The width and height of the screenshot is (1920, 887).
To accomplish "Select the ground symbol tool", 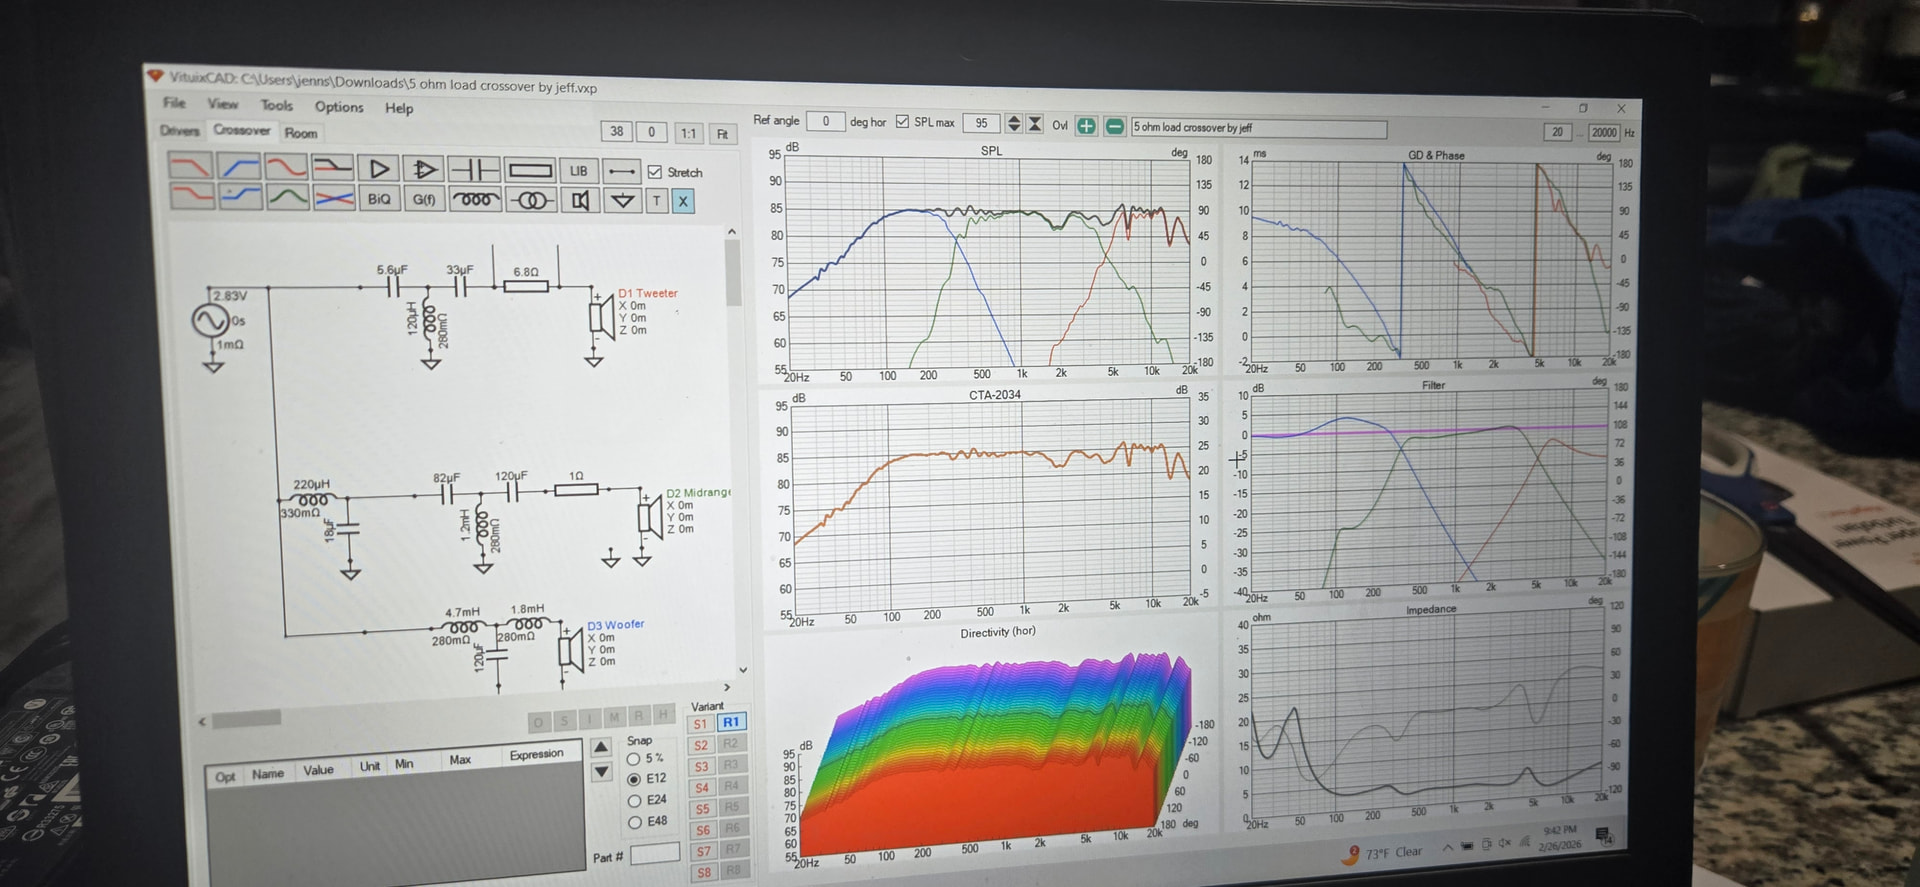I will pyautogui.click(x=622, y=201).
